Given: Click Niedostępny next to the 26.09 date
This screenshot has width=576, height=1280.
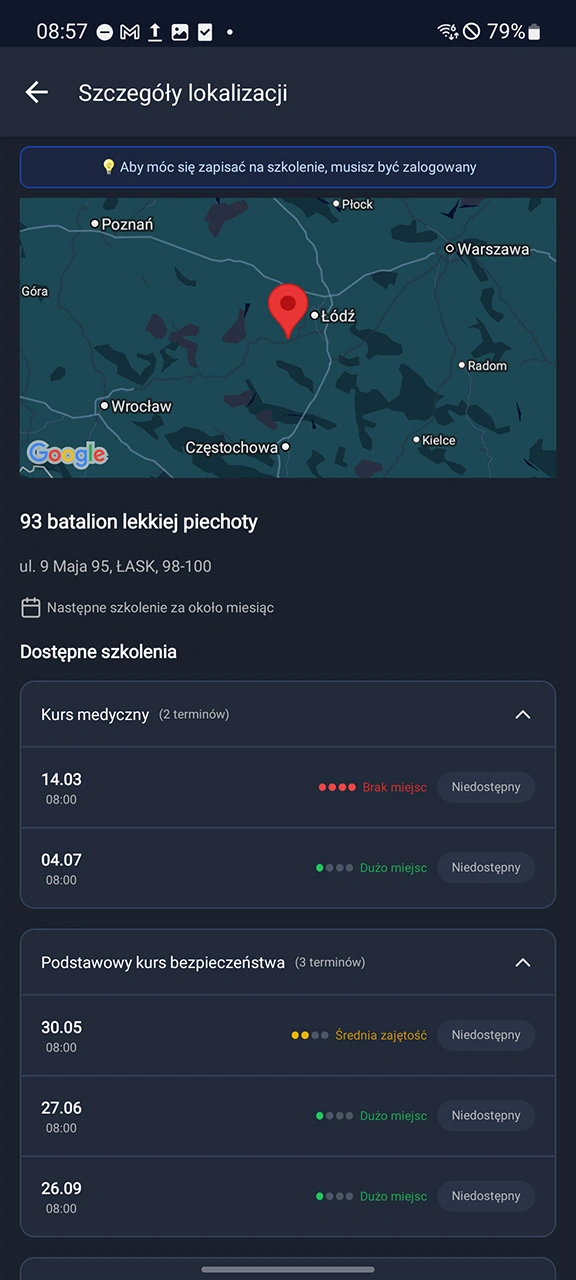Looking at the screenshot, I should click(x=485, y=1196).
